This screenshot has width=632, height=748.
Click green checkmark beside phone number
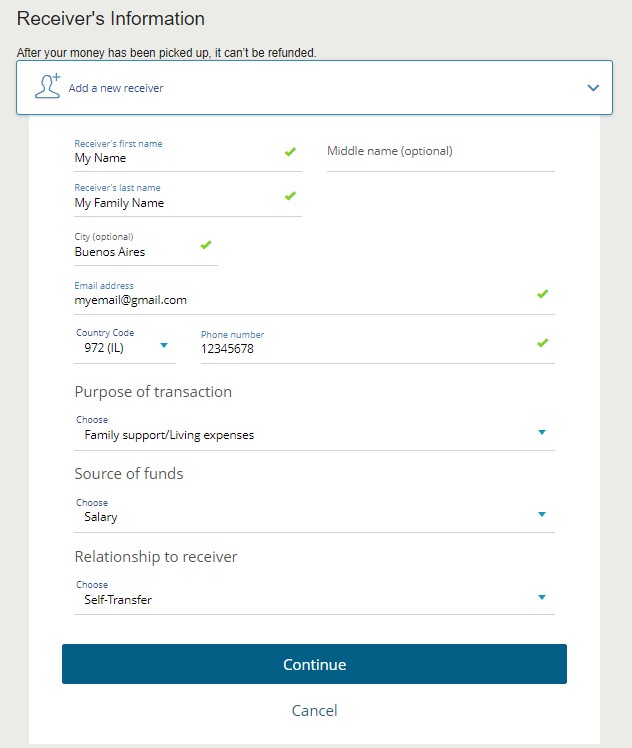[x=542, y=343]
